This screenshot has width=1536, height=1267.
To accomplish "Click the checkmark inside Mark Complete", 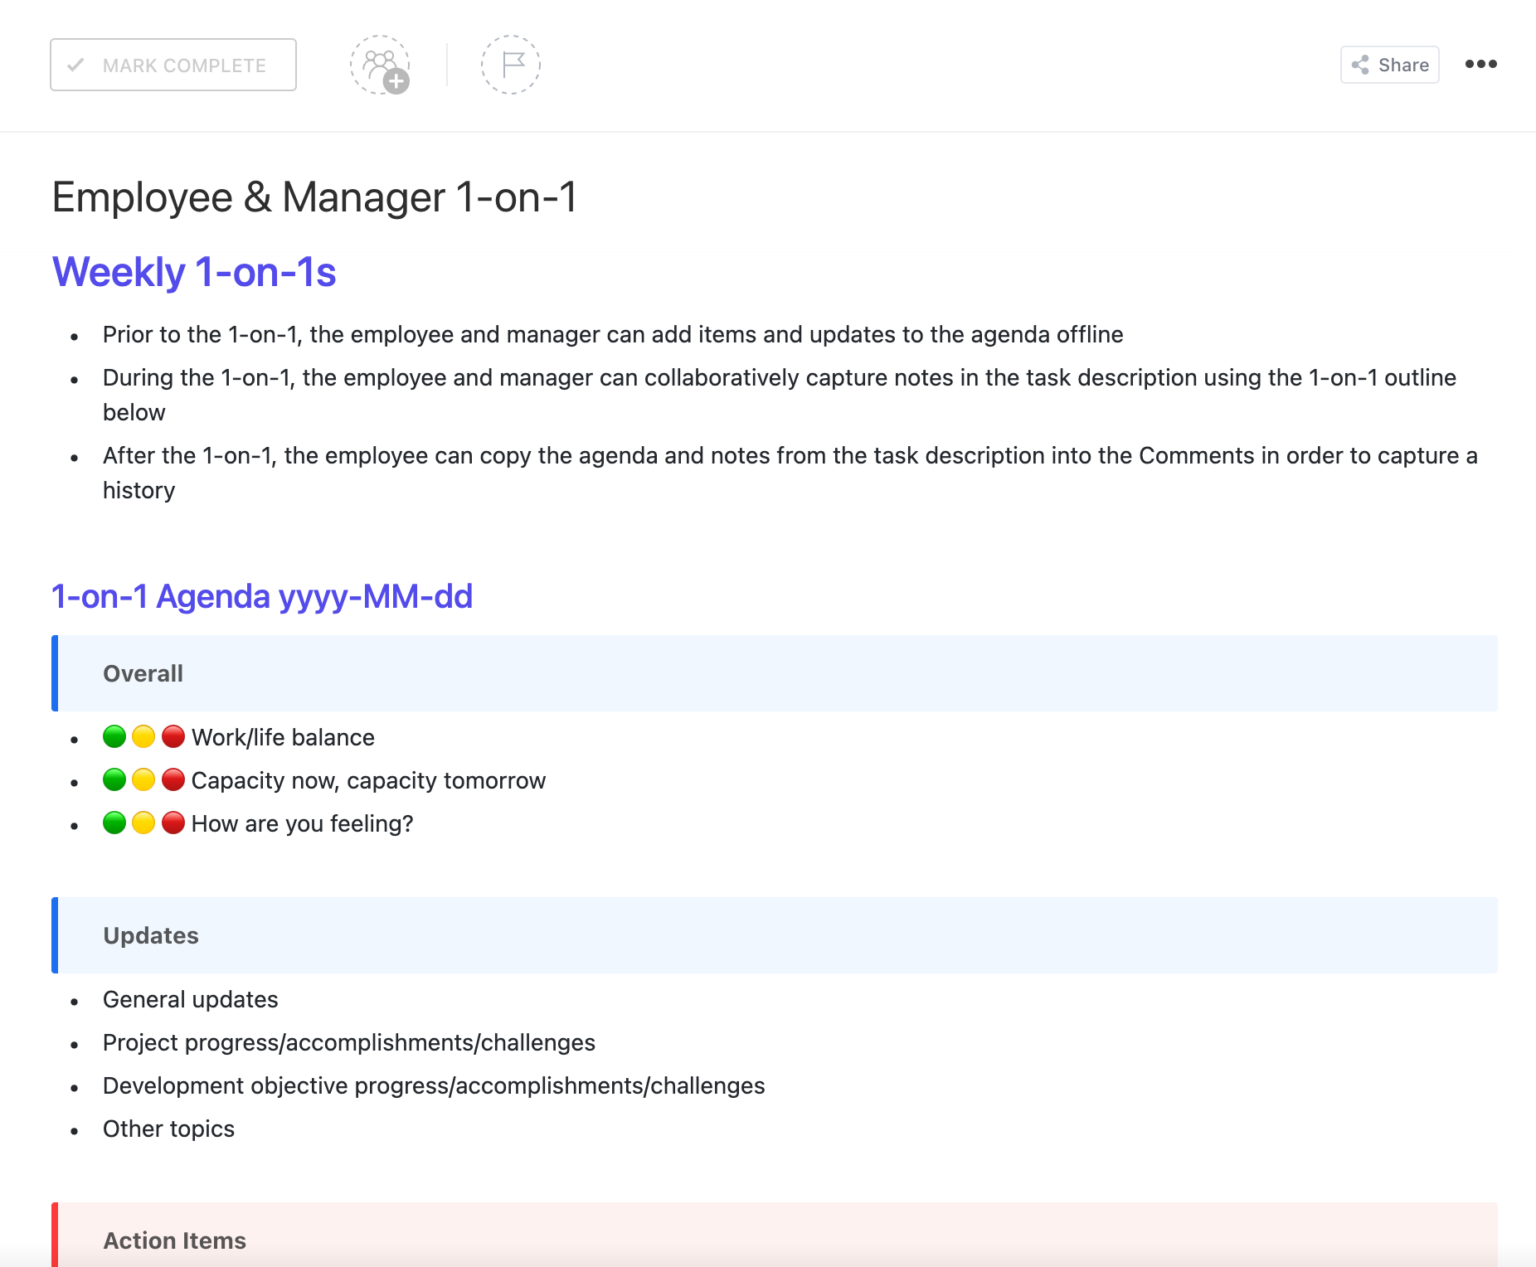I will click(x=75, y=64).
